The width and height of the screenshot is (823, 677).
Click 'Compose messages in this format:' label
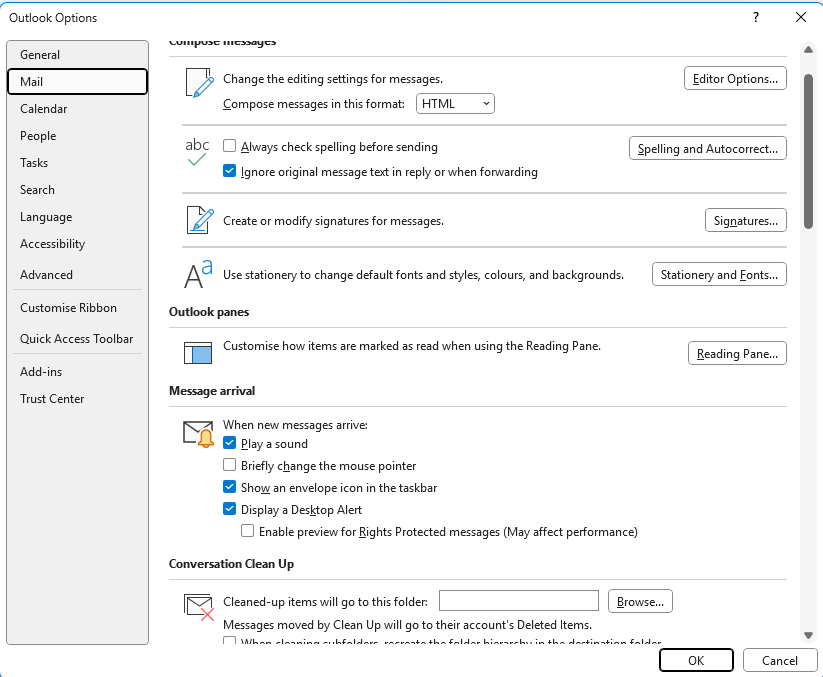click(x=314, y=104)
